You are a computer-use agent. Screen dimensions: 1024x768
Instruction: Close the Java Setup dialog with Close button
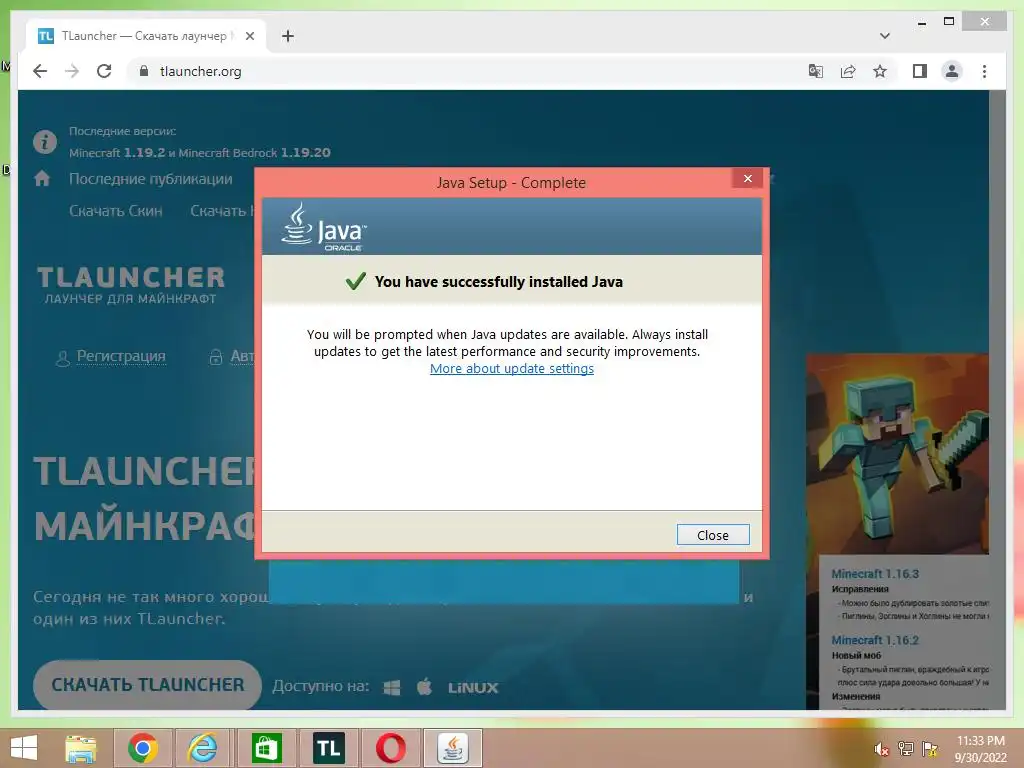[x=712, y=535]
